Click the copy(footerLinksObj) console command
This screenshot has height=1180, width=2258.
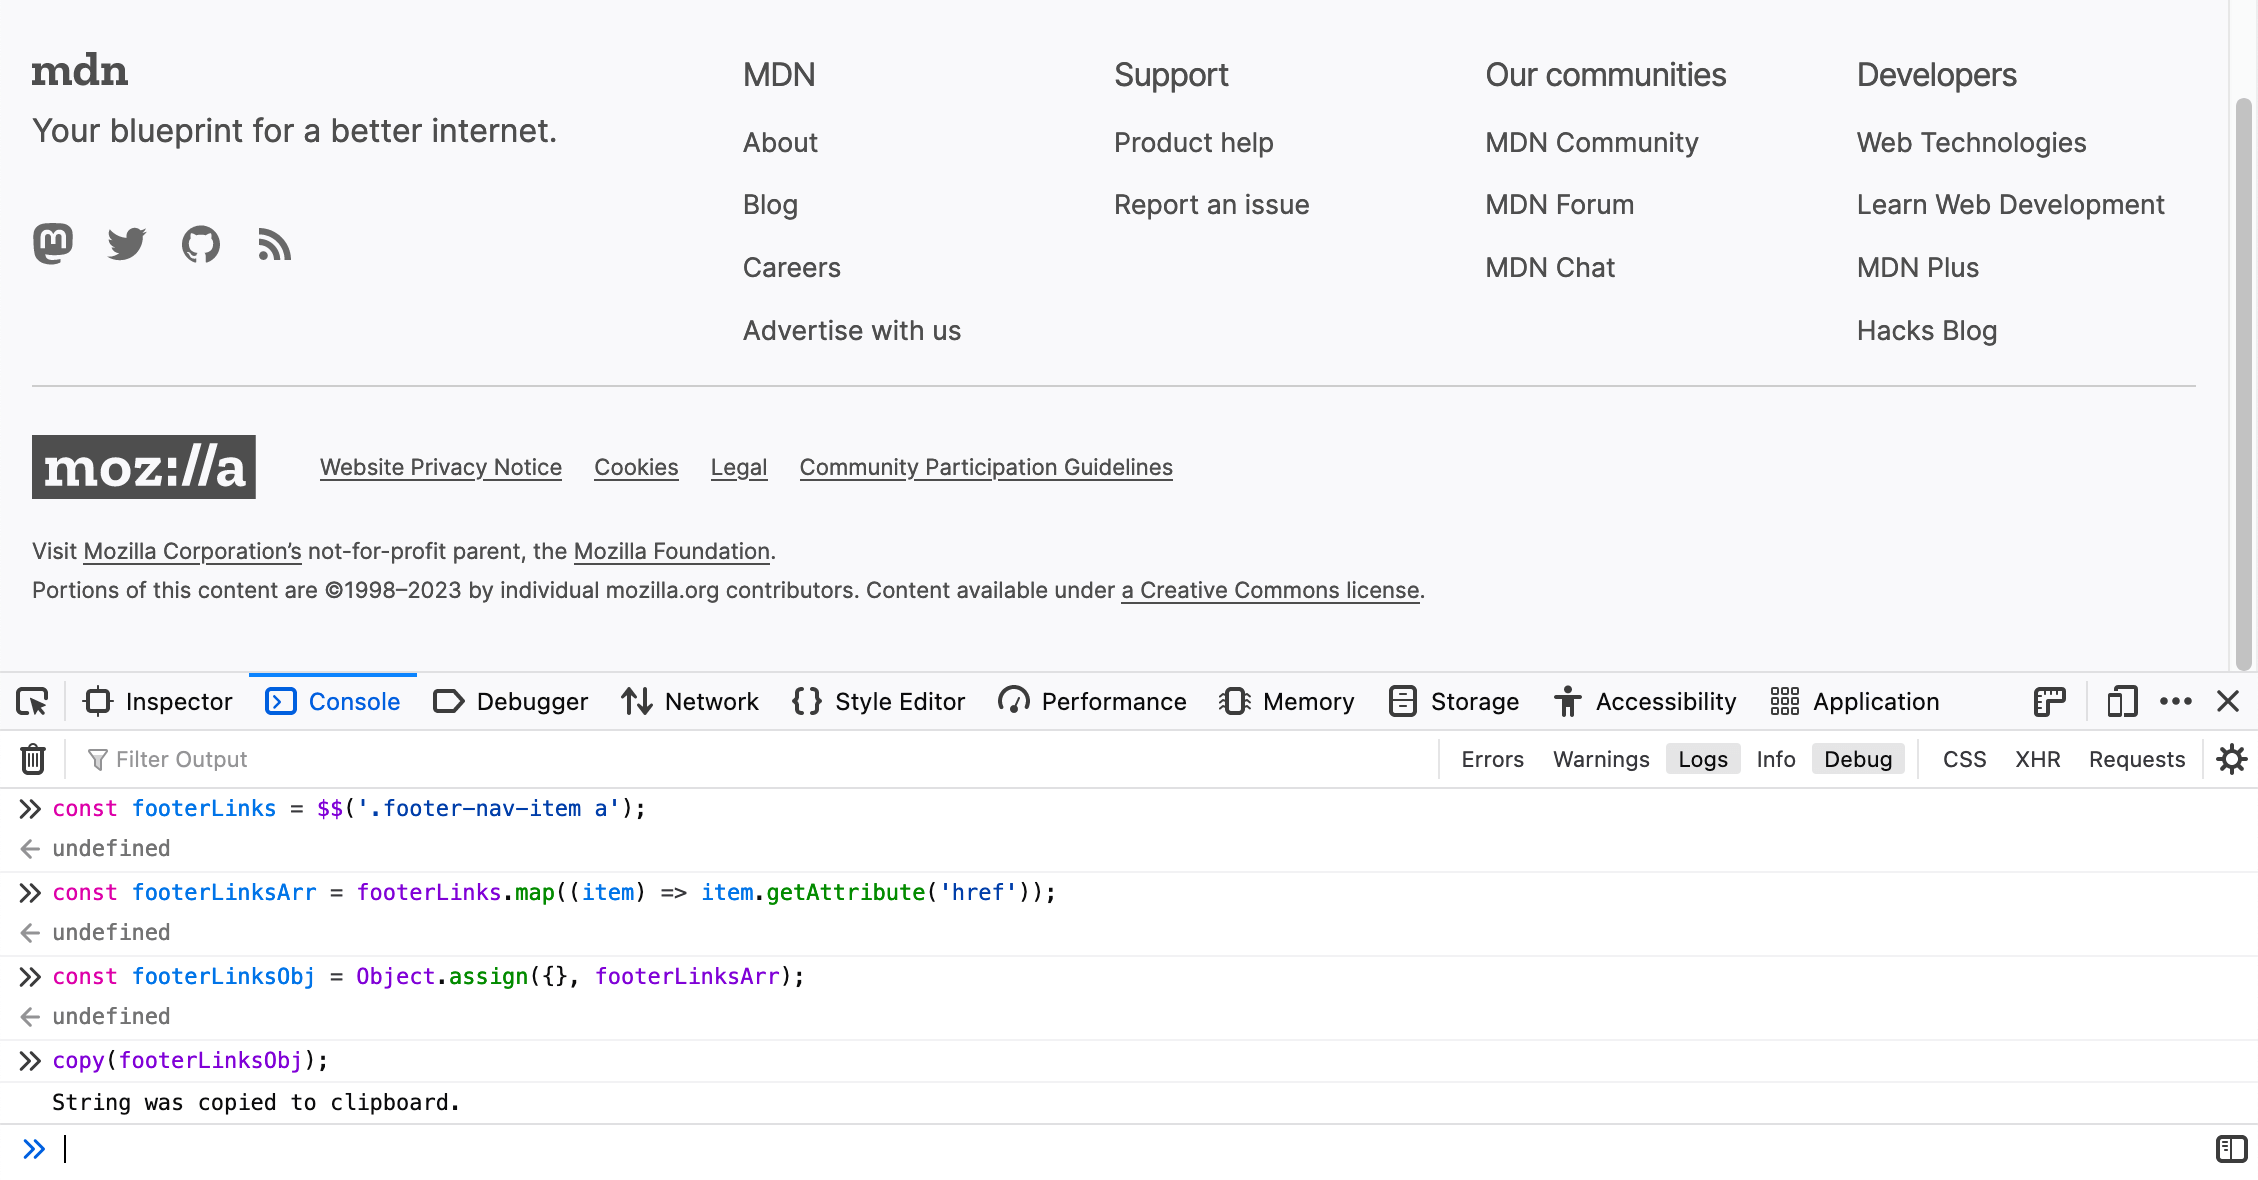click(190, 1060)
